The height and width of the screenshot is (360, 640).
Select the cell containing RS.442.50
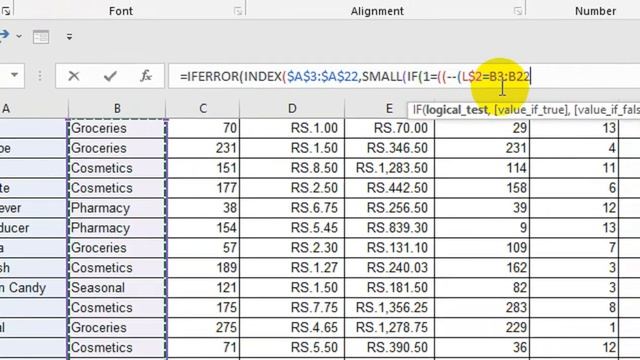[x=389, y=188]
